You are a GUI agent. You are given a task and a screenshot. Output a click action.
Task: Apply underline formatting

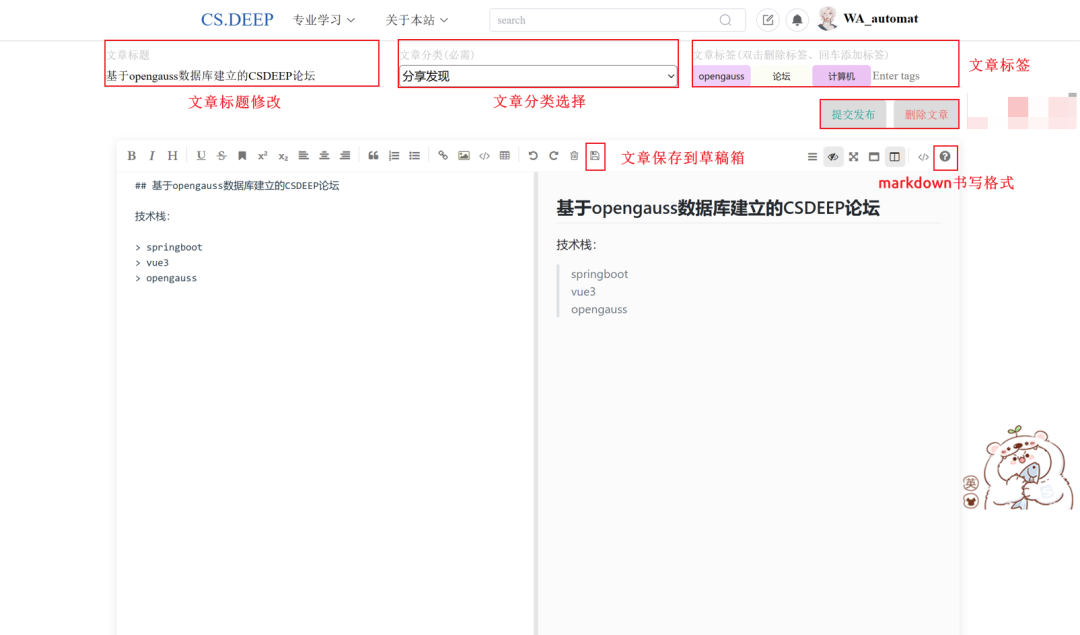(200, 156)
